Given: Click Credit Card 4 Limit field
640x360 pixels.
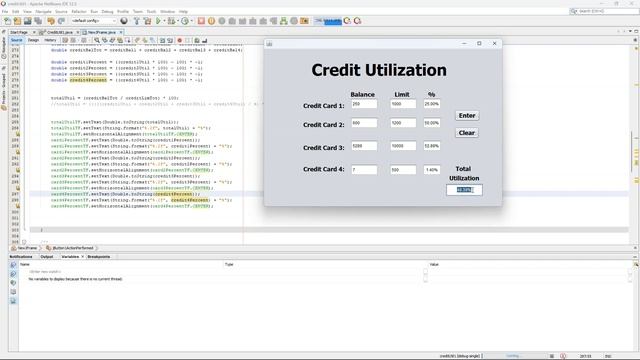Looking at the screenshot, I should pos(403,170).
